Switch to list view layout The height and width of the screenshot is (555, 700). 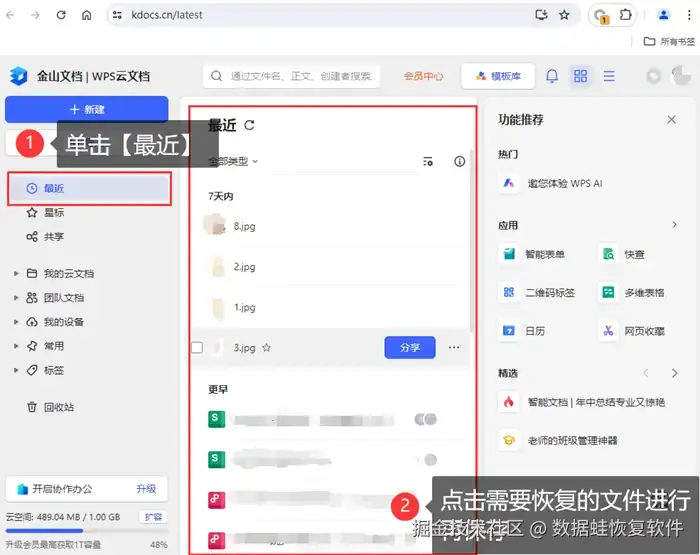click(609, 76)
